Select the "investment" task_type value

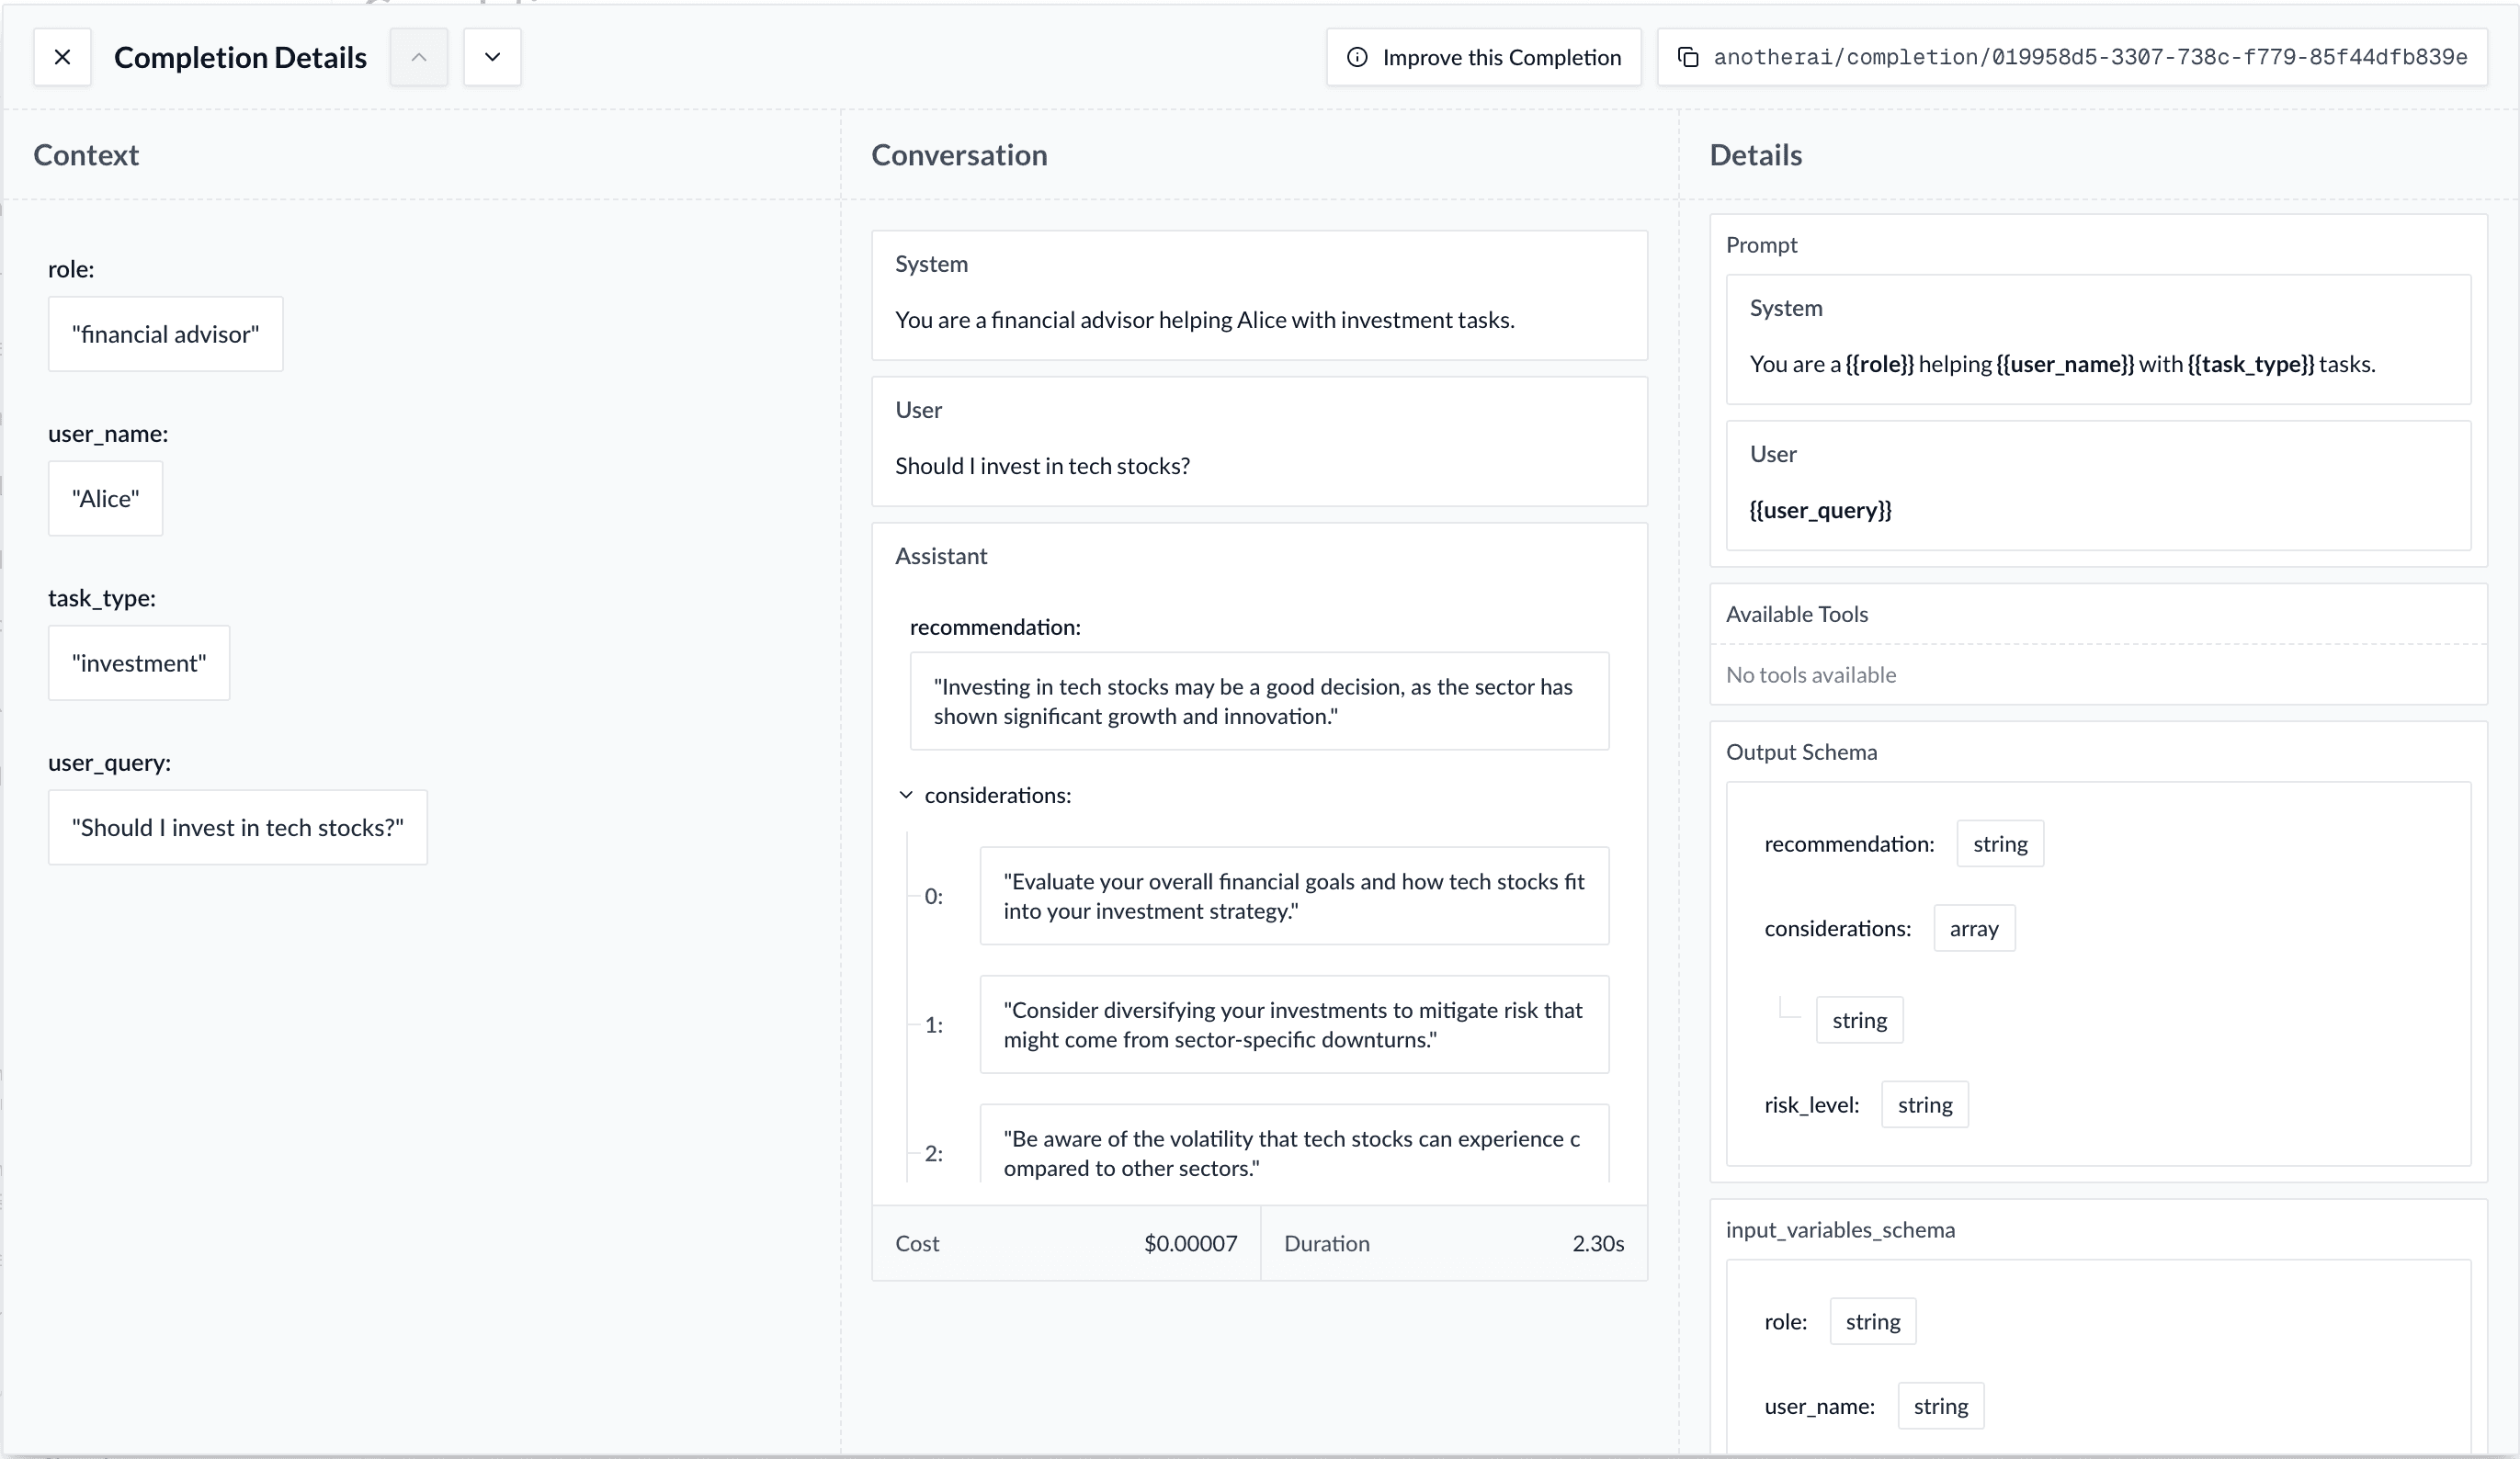[139, 663]
